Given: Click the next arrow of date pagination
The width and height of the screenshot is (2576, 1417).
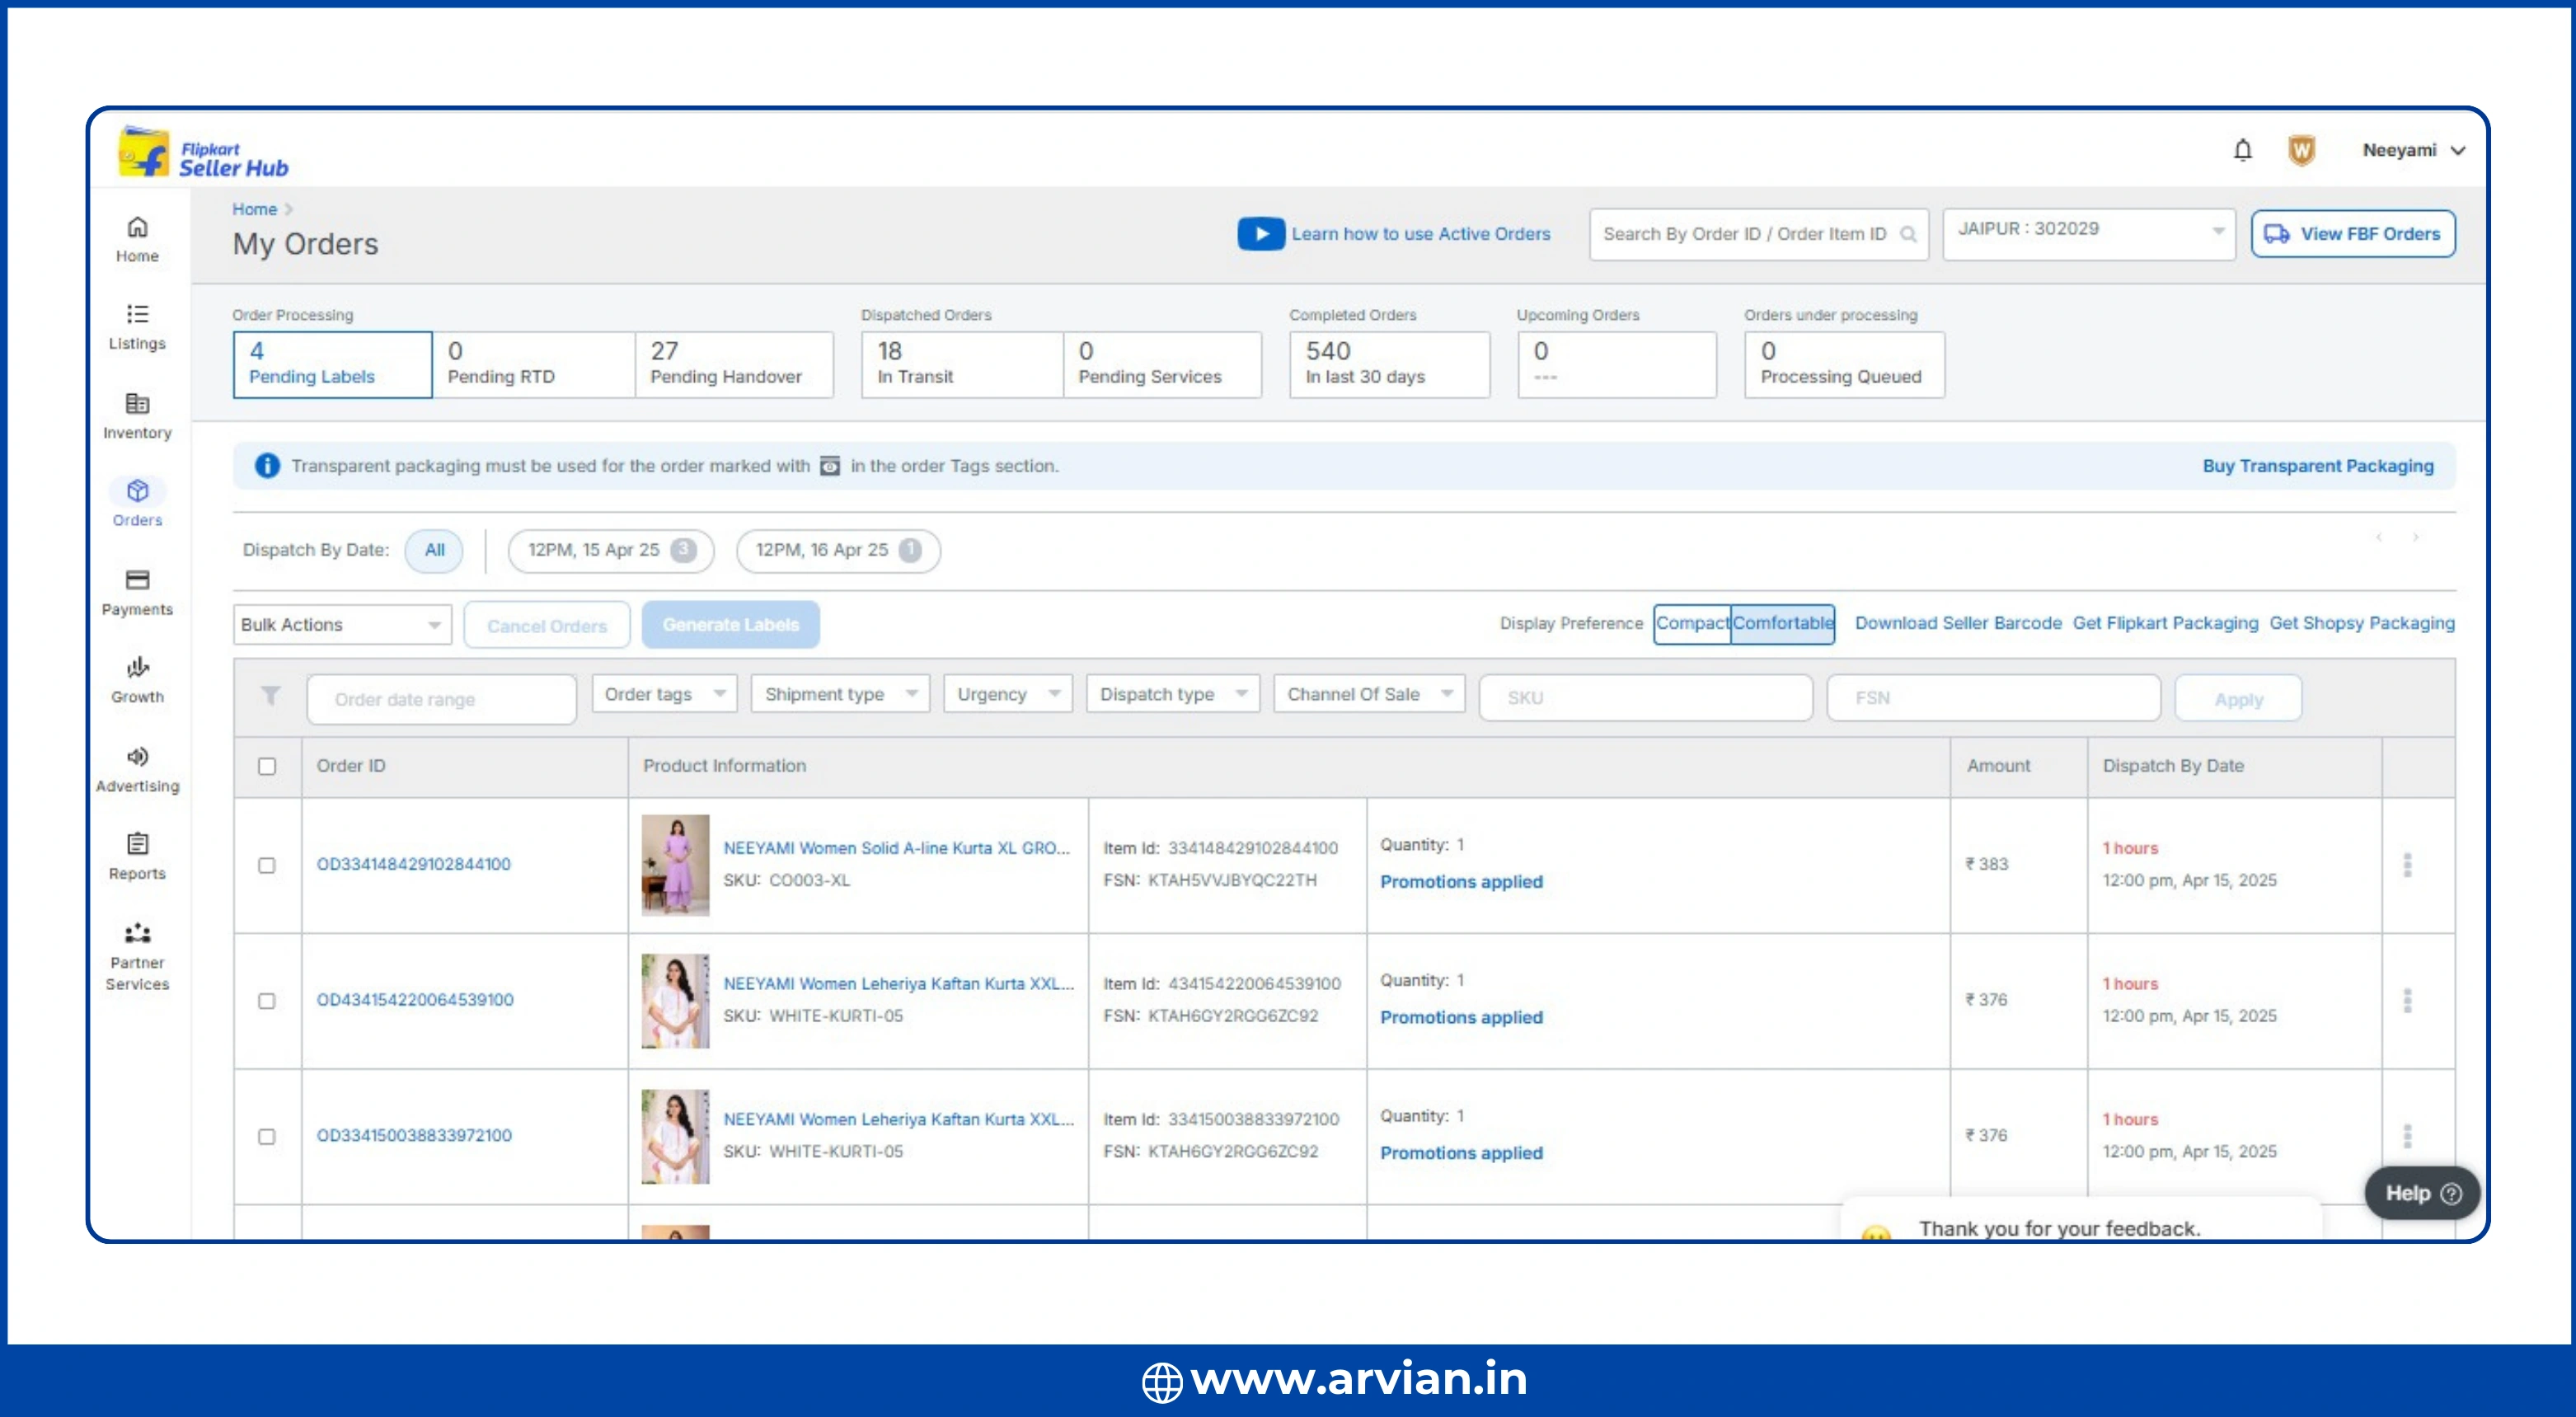Looking at the screenshot, I should [2416, 538].
